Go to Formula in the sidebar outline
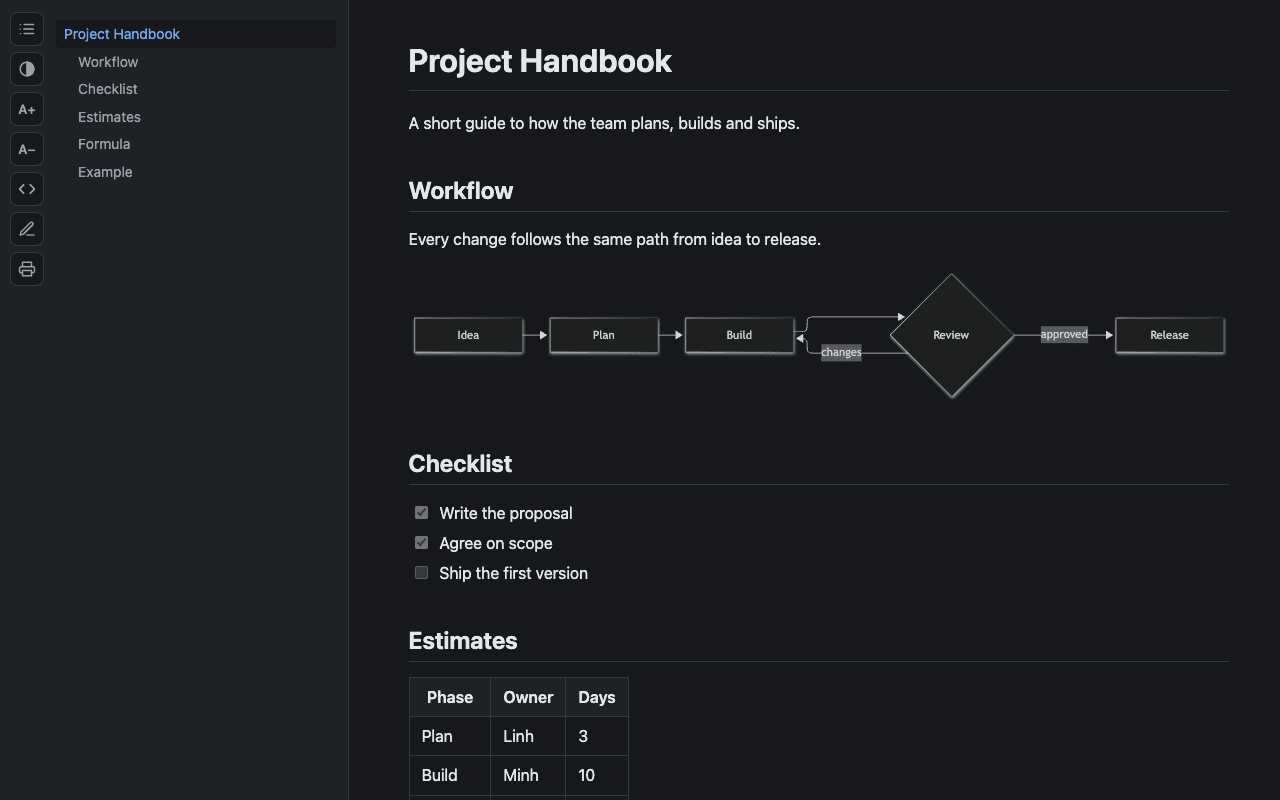 tap(104, 144)
